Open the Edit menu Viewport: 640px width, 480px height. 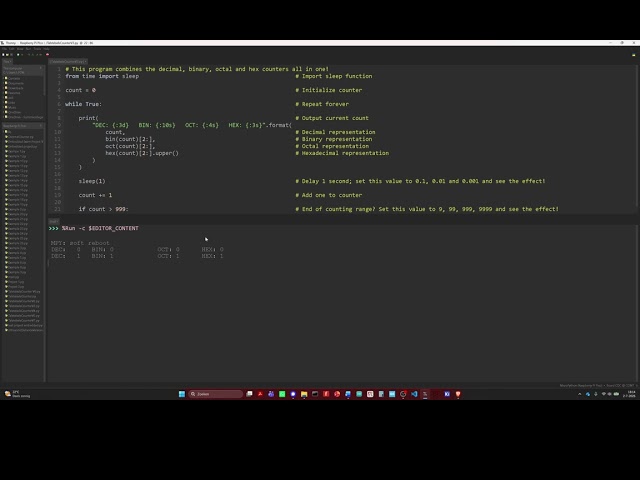[11, 49]
